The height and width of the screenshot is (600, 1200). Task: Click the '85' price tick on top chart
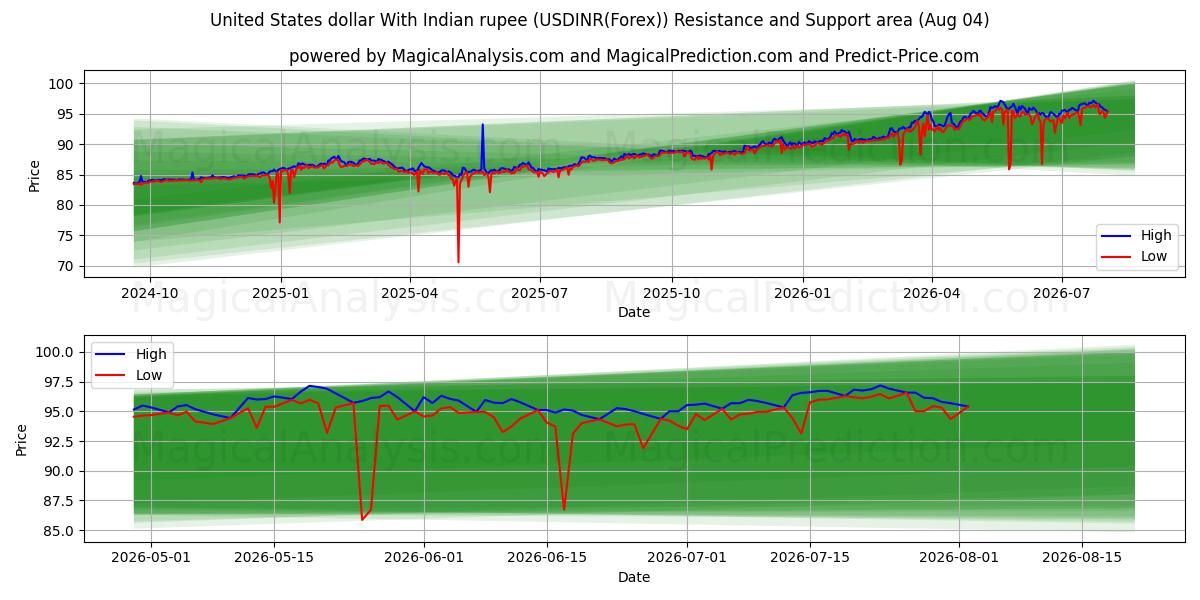click(x=66, y=175)
